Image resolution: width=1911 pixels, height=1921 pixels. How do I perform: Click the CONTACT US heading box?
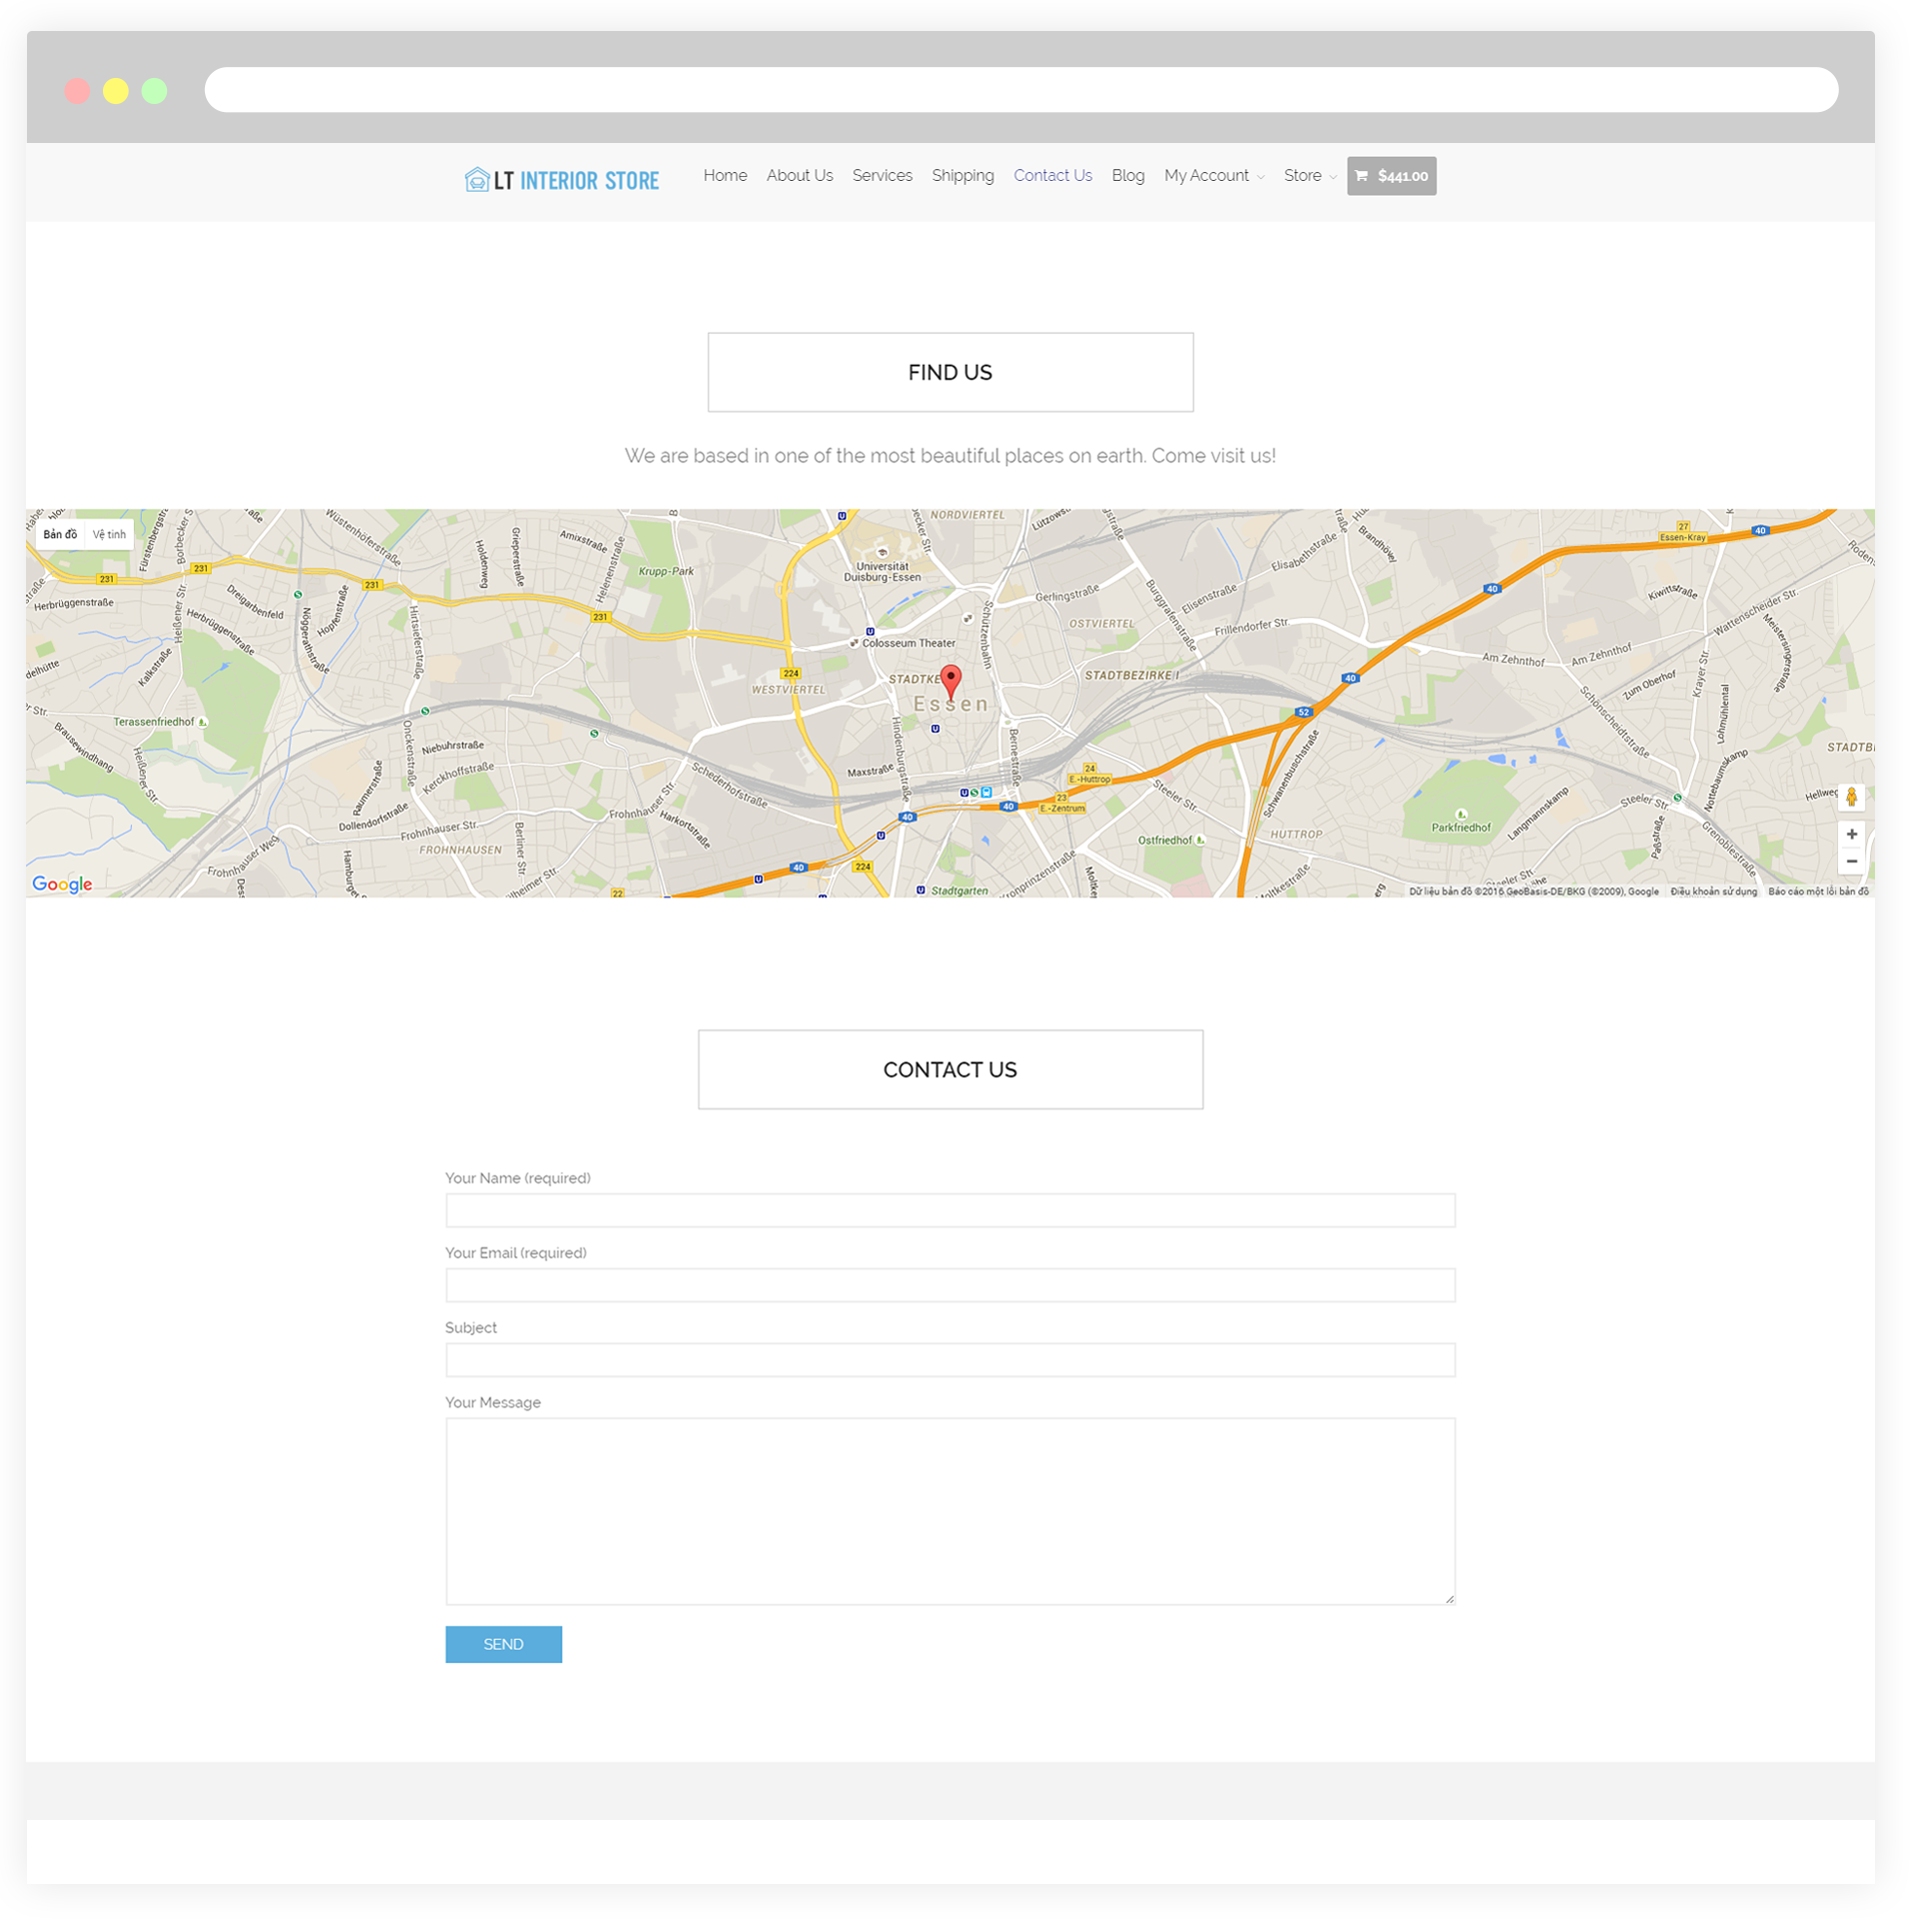(950, 1070)
